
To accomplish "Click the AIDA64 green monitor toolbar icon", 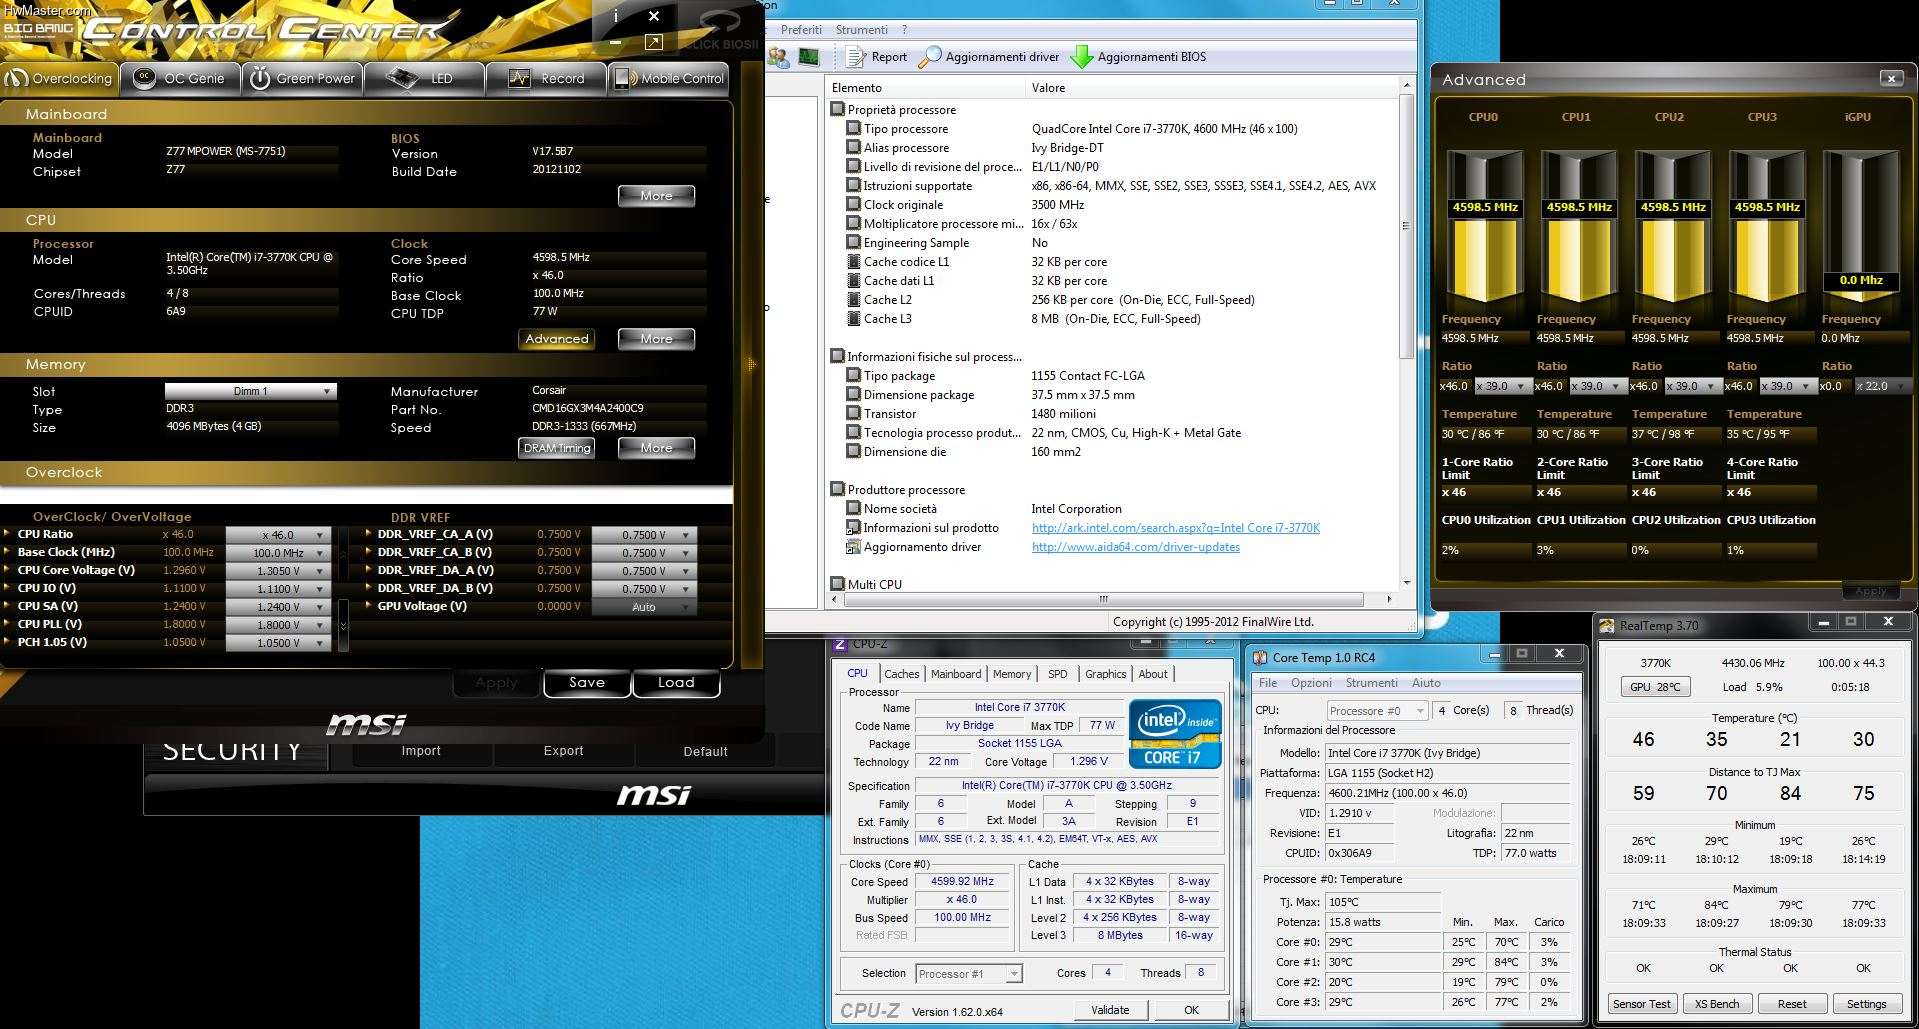I will click(808, 58).
